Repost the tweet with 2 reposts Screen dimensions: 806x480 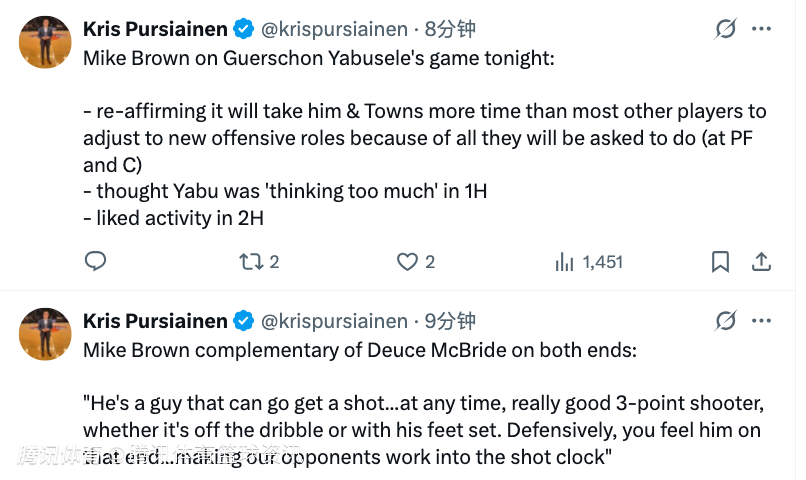(x=250, y=262)
